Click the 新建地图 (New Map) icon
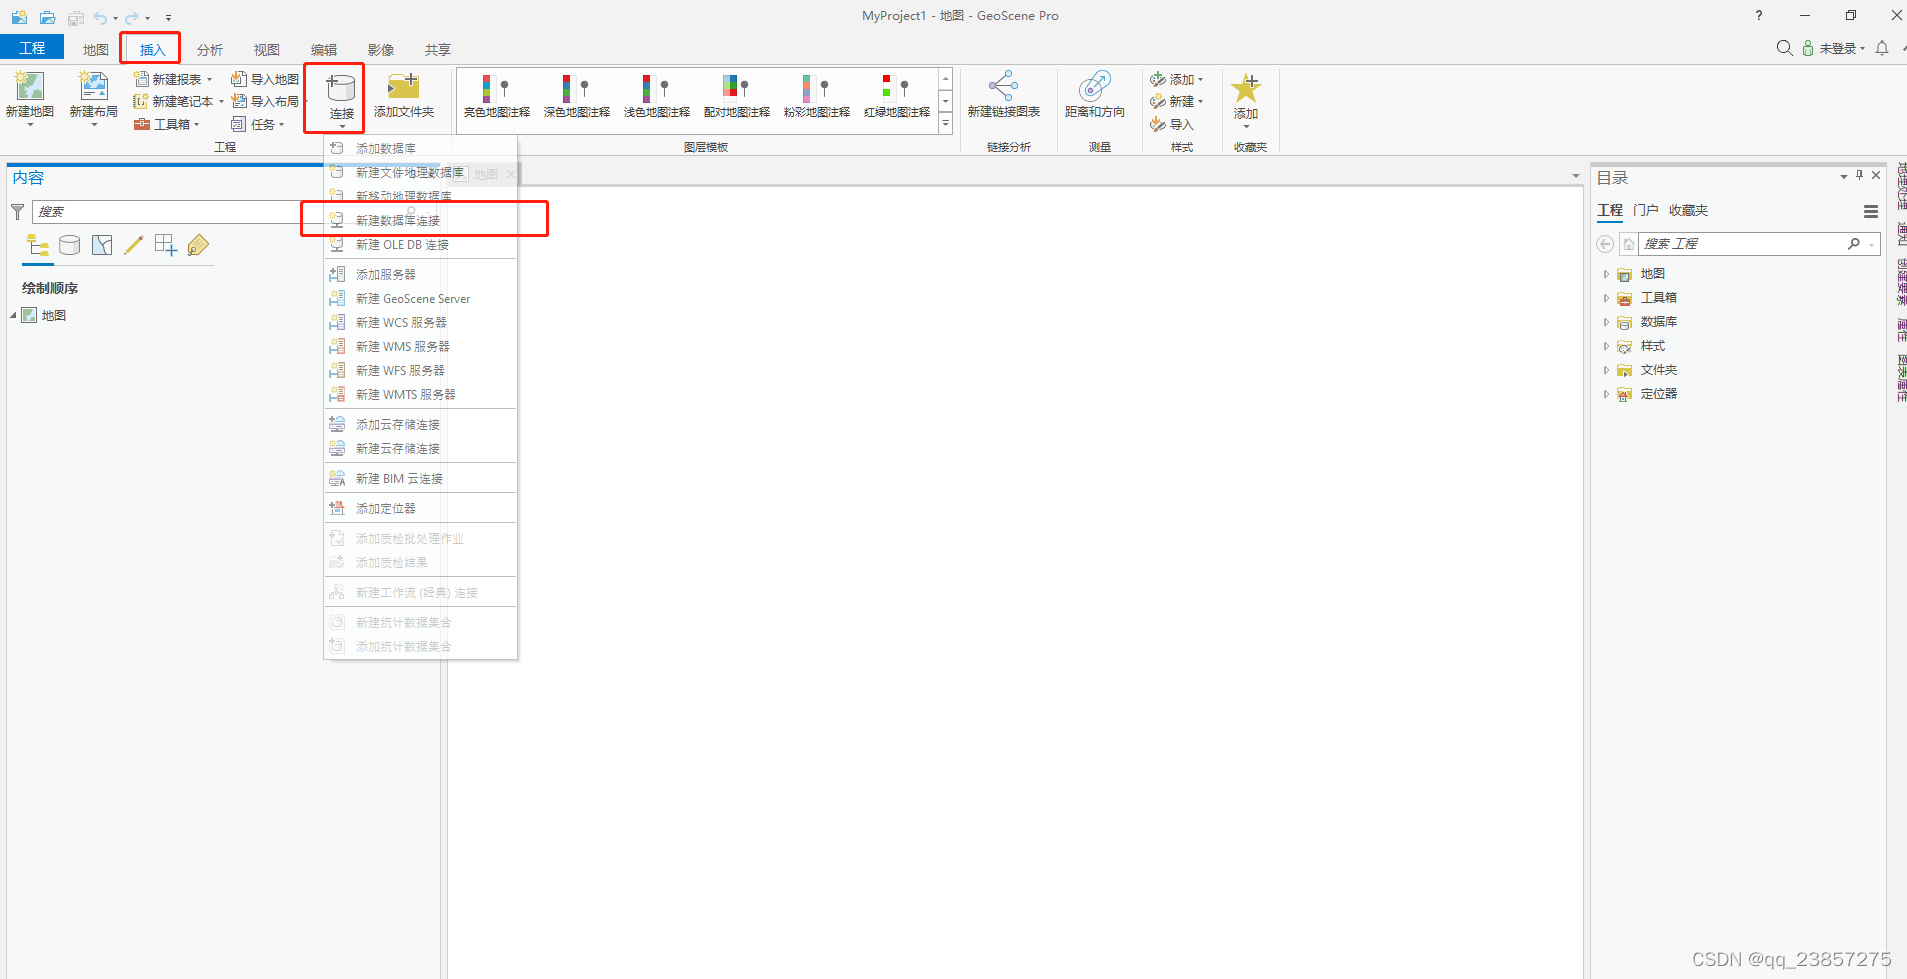 pos(30,88)
